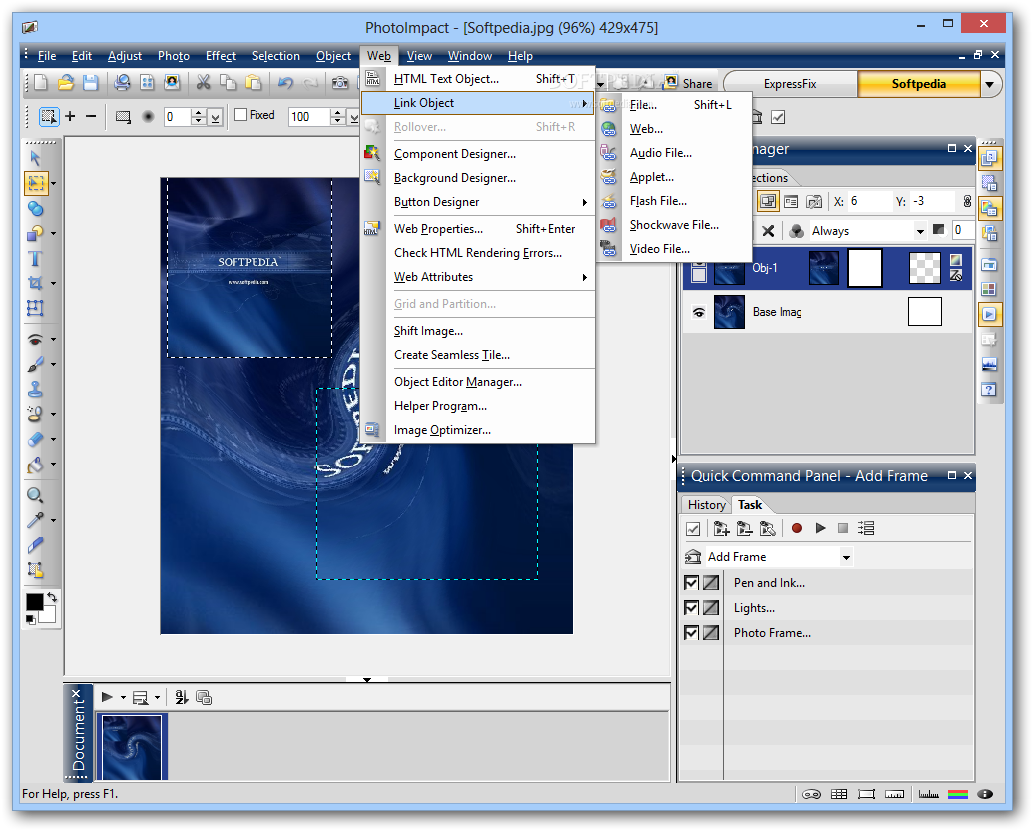The height and width of the screenshot is (831, 1033).
Task: Select the Zoom magnifier tool
Action: point(36,496)
